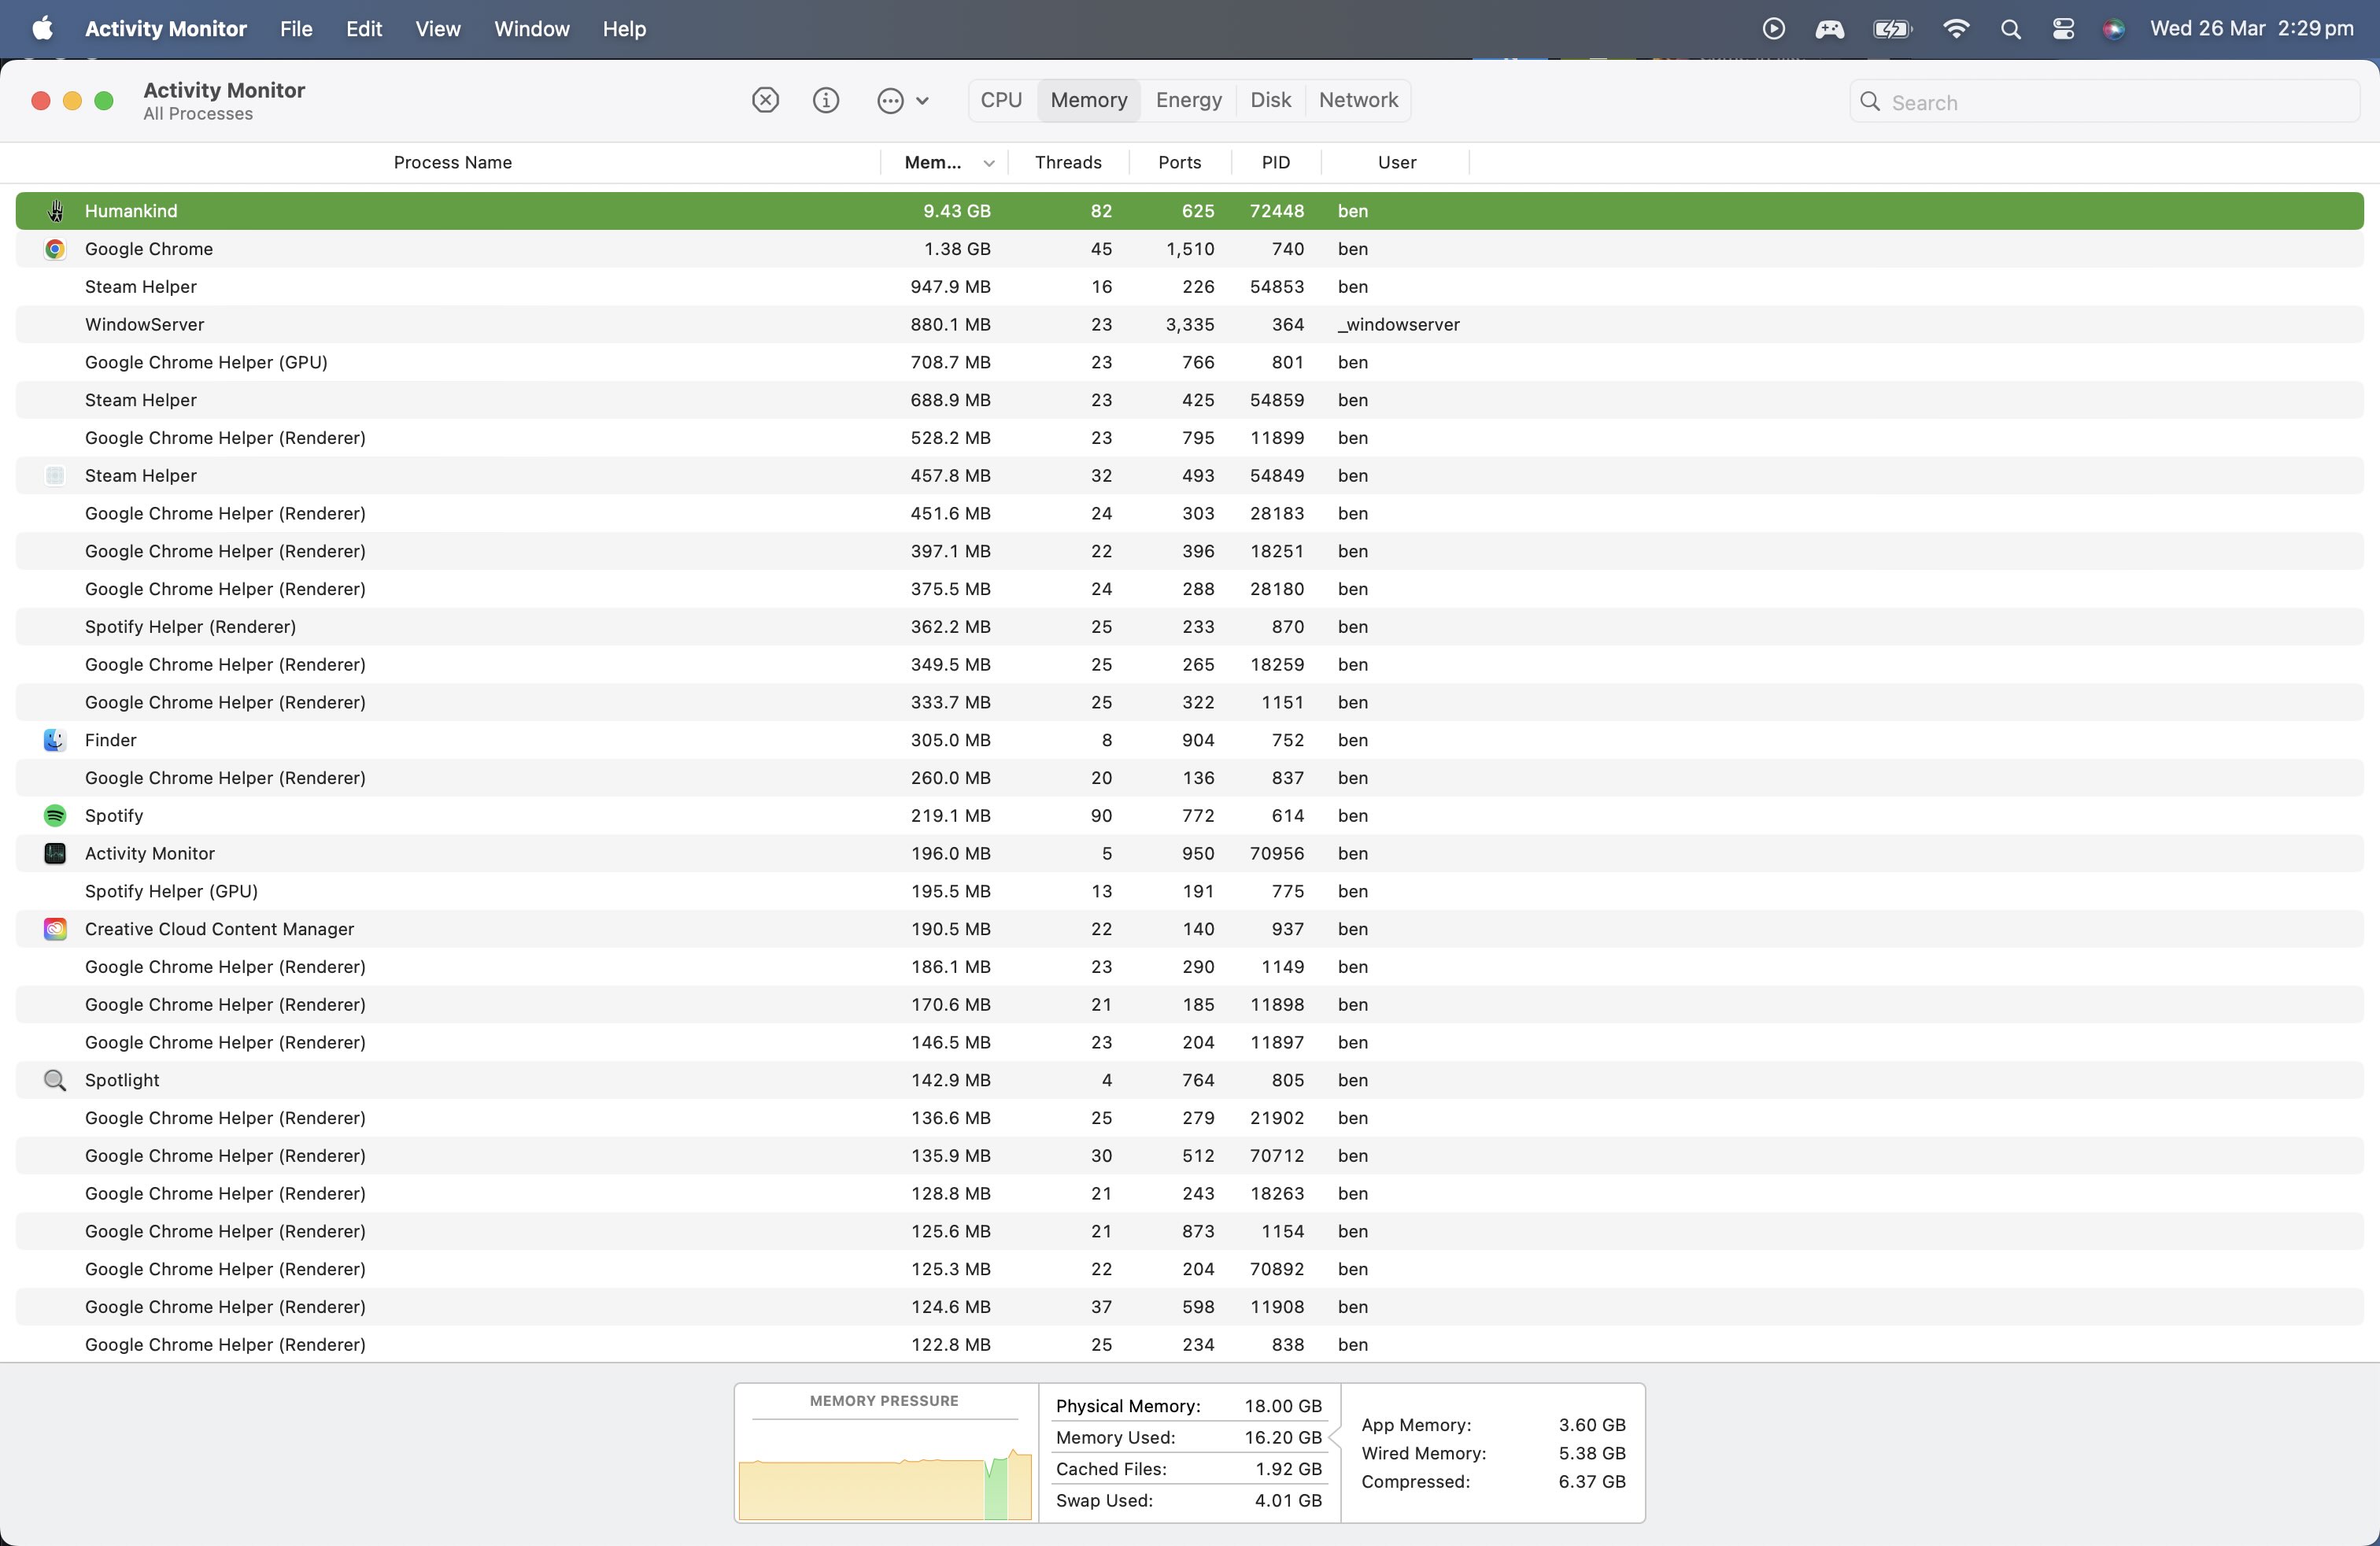Click the Google Chrome app icon
The height and width of the screenshot is (1546, 2380).
point(55,249)
